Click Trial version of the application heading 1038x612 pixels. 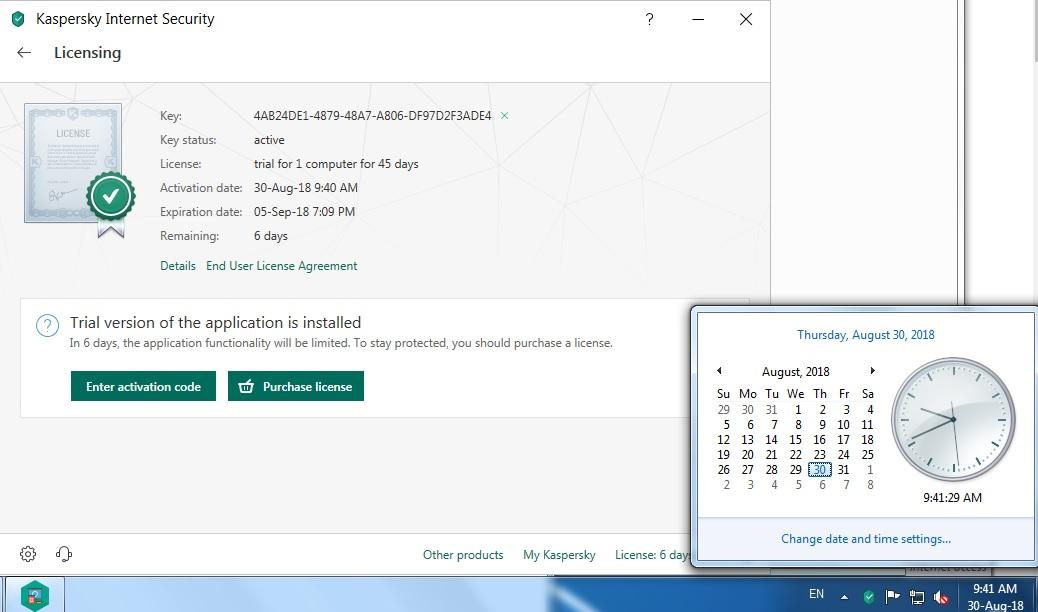(x=216, y=323)
